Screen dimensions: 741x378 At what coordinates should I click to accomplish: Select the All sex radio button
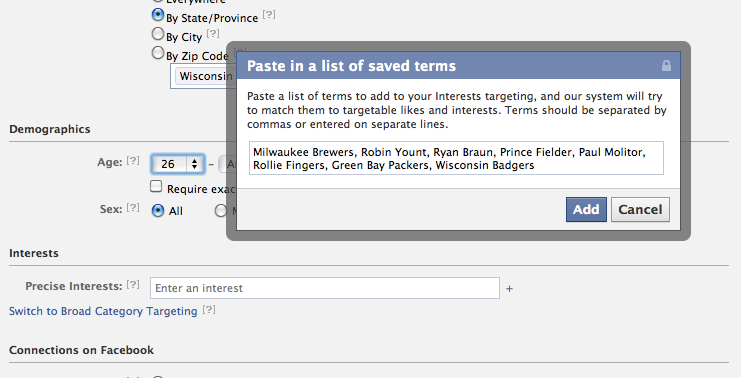point(158,210)
